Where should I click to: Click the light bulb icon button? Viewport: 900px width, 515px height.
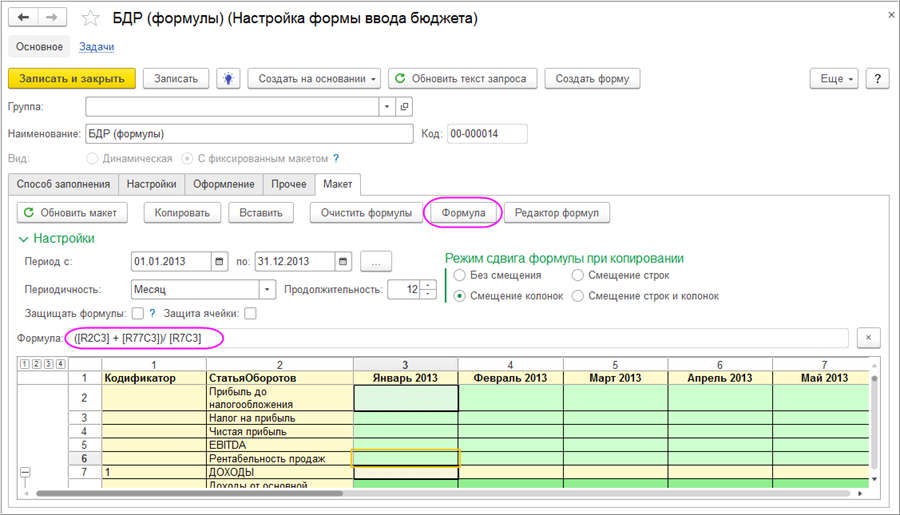point(230,79)
